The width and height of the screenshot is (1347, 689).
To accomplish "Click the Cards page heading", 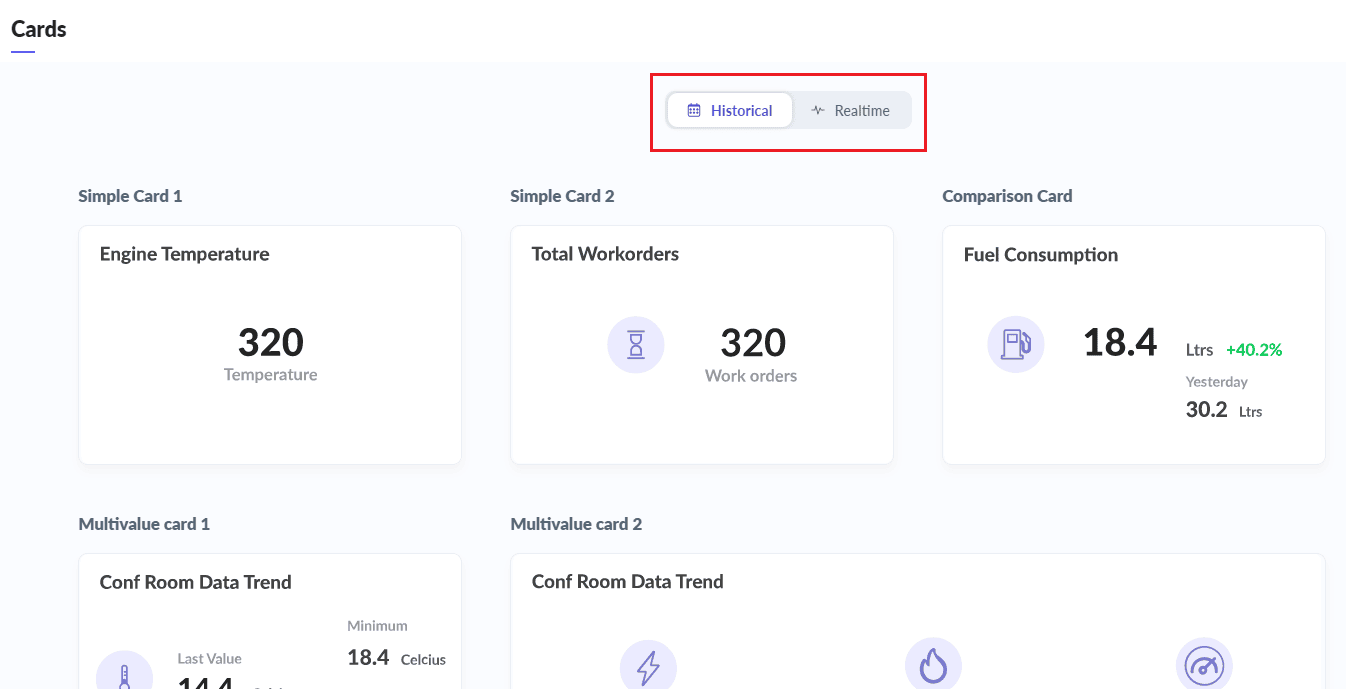I will [x=39, y=29].
